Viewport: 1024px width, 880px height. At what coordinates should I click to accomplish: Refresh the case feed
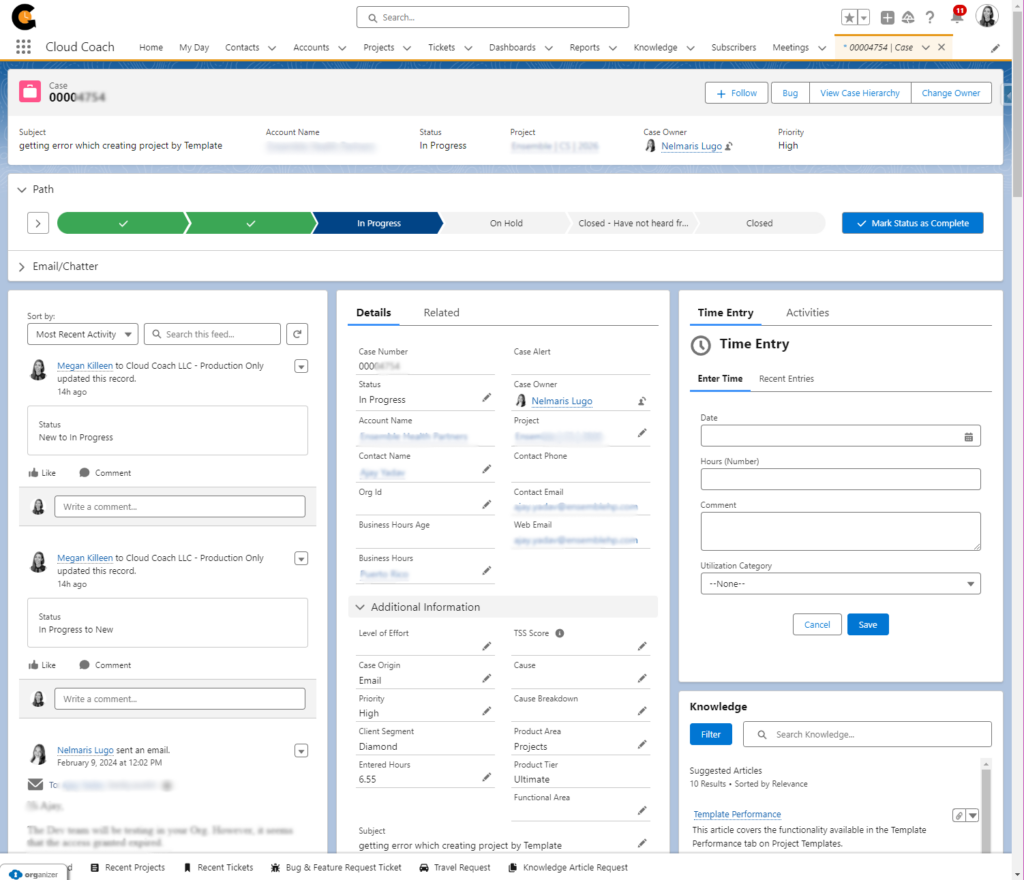[x=296, y=333]
